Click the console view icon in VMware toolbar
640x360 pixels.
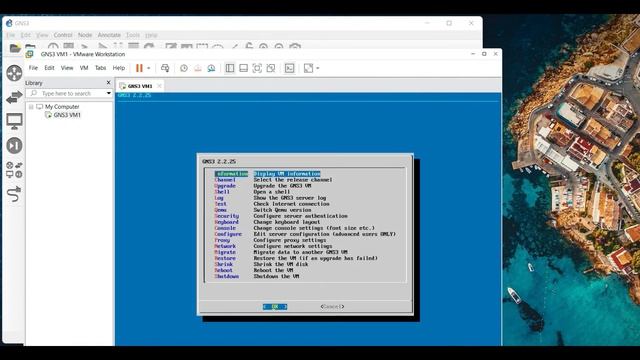tap(289, 68)
